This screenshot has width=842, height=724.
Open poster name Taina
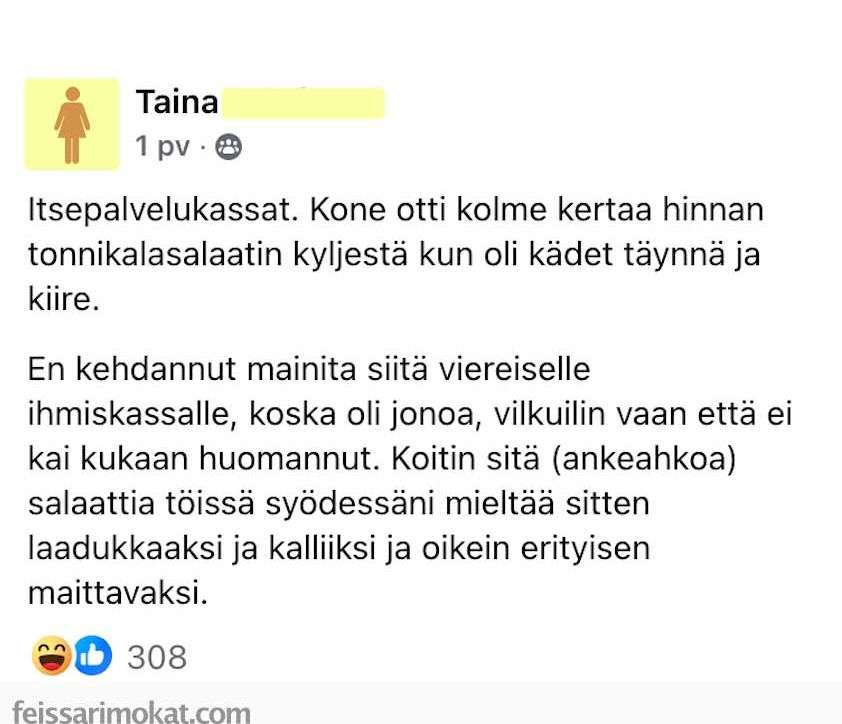click(177, 102)
